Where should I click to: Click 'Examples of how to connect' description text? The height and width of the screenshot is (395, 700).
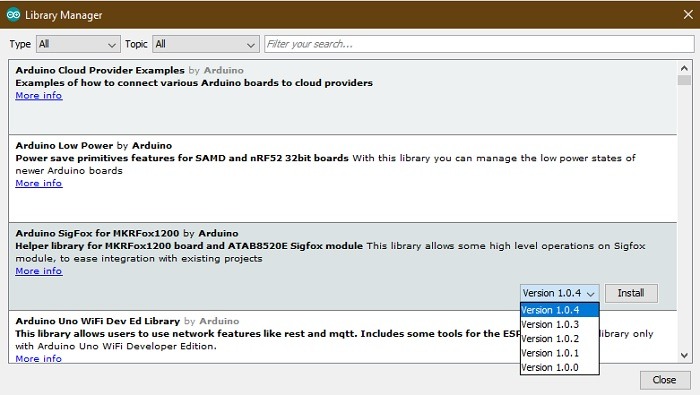(x=194, y=83)
